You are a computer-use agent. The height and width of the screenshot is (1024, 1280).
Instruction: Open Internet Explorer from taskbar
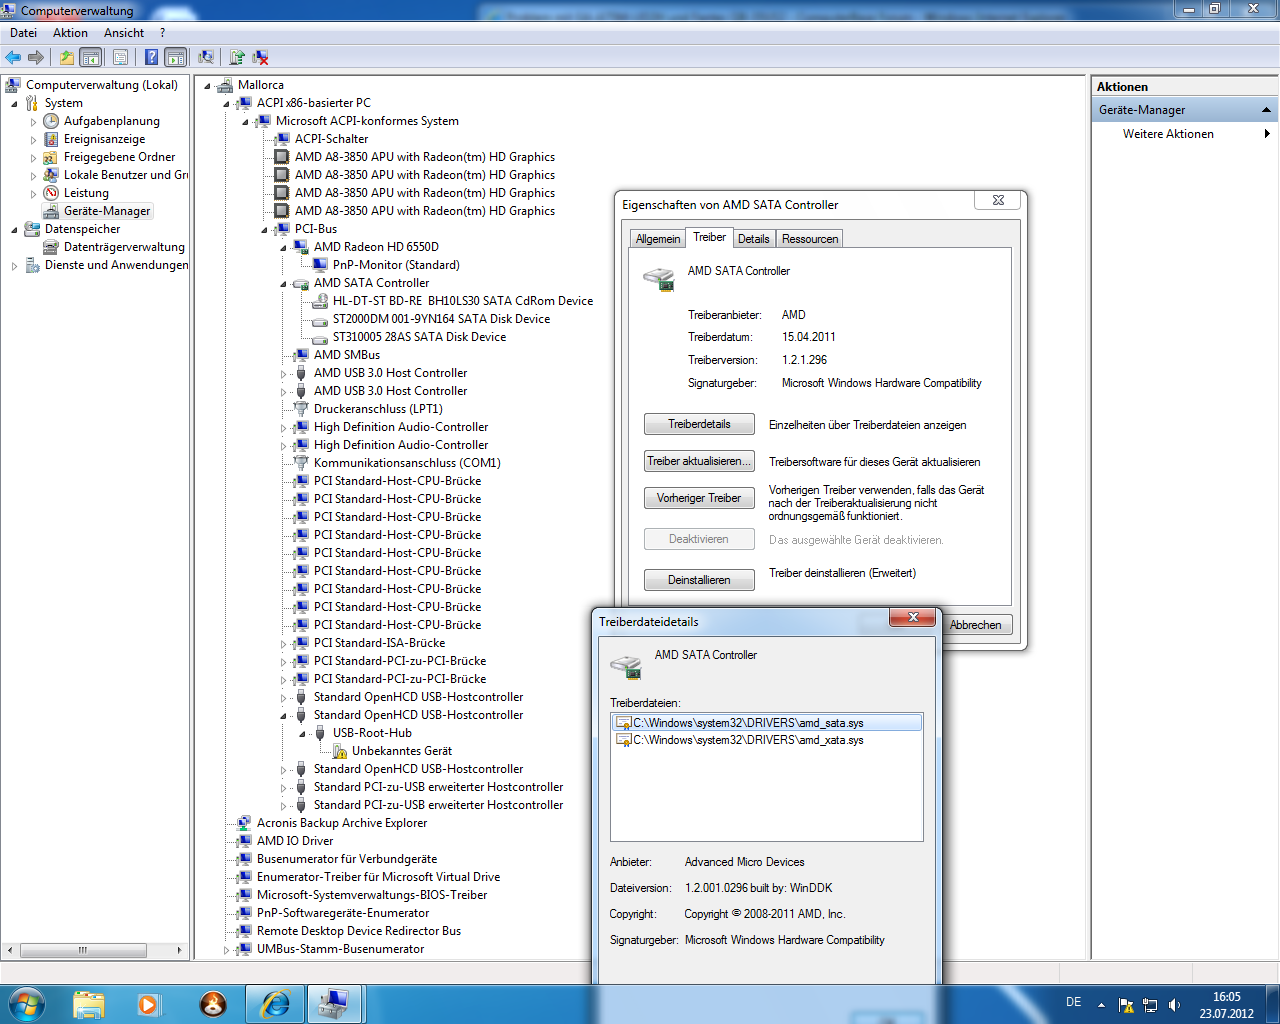[274, 1004]
